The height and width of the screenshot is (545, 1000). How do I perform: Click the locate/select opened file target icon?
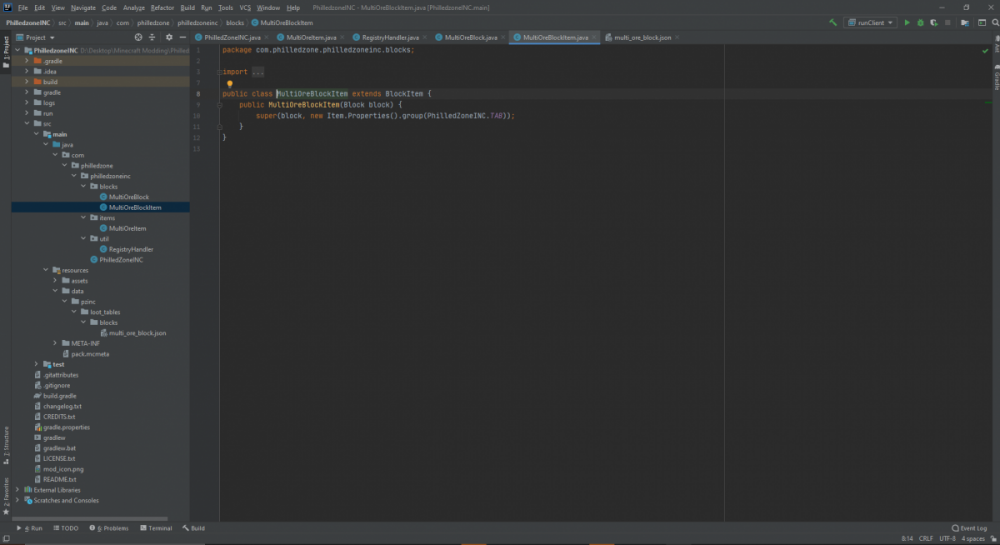point(138,38)
